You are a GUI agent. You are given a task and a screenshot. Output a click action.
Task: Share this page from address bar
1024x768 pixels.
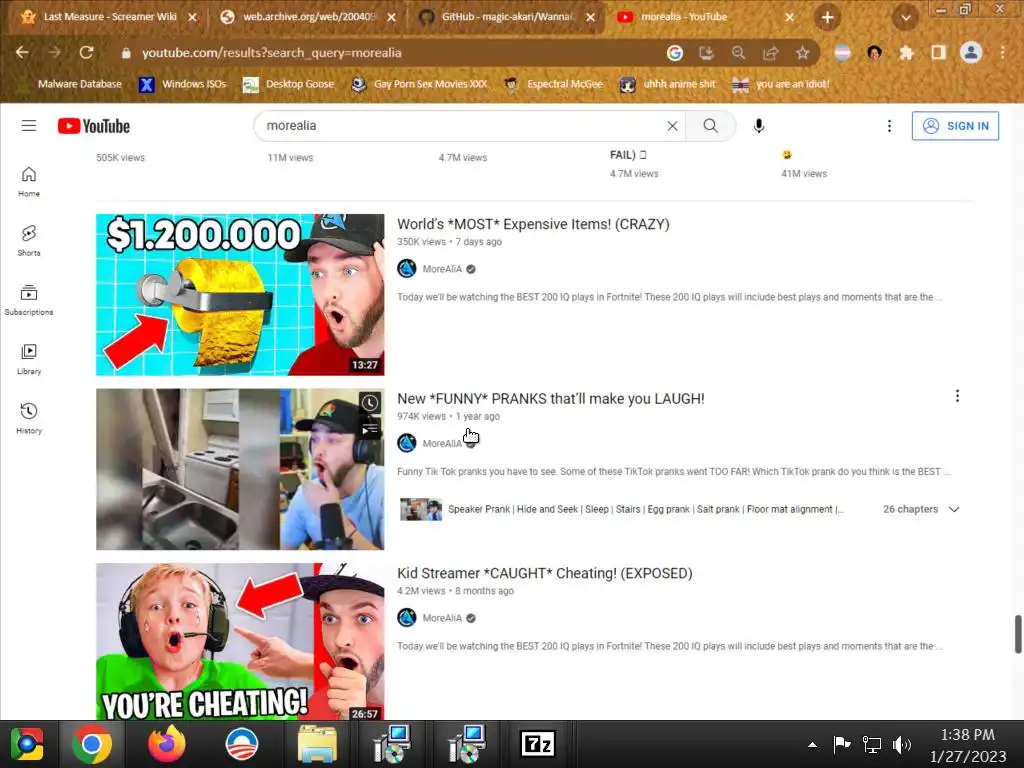tap(771, 53)
